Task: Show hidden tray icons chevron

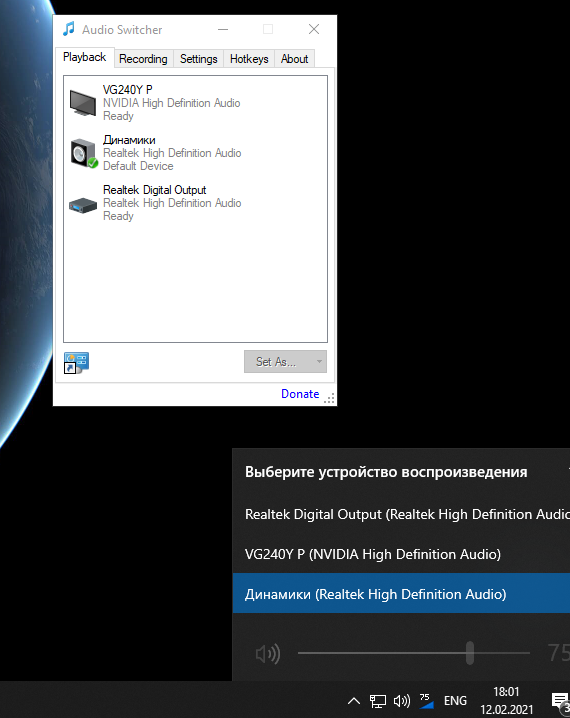Action: [353, 701]
